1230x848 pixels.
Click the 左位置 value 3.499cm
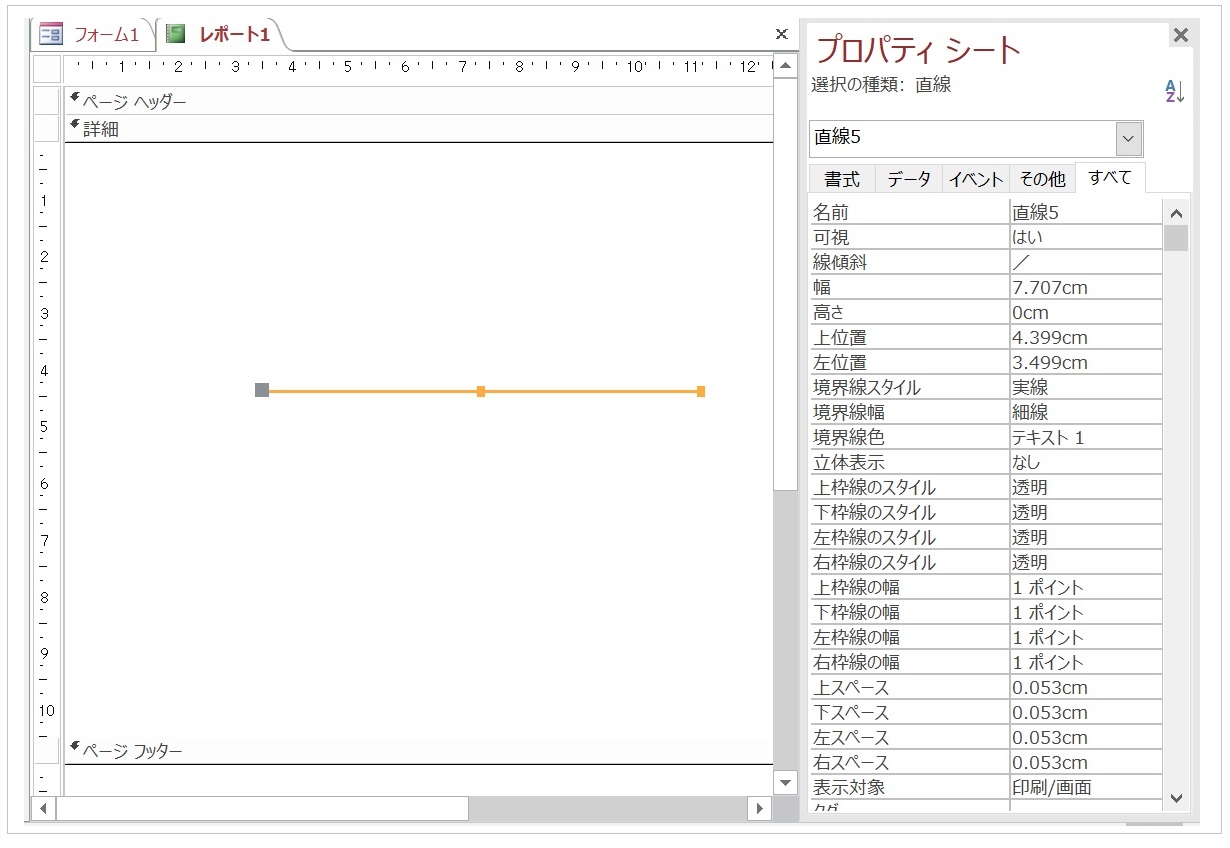1086,362
